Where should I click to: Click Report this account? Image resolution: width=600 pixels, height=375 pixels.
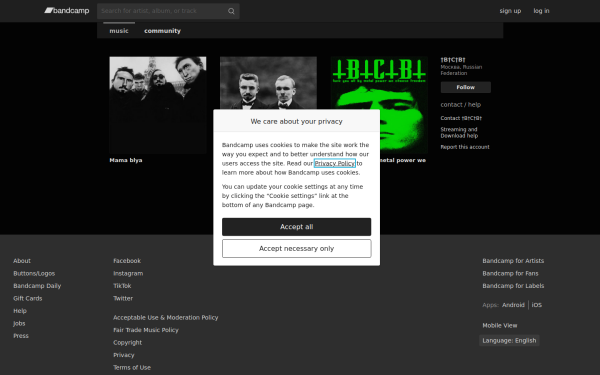click(465, 147)
